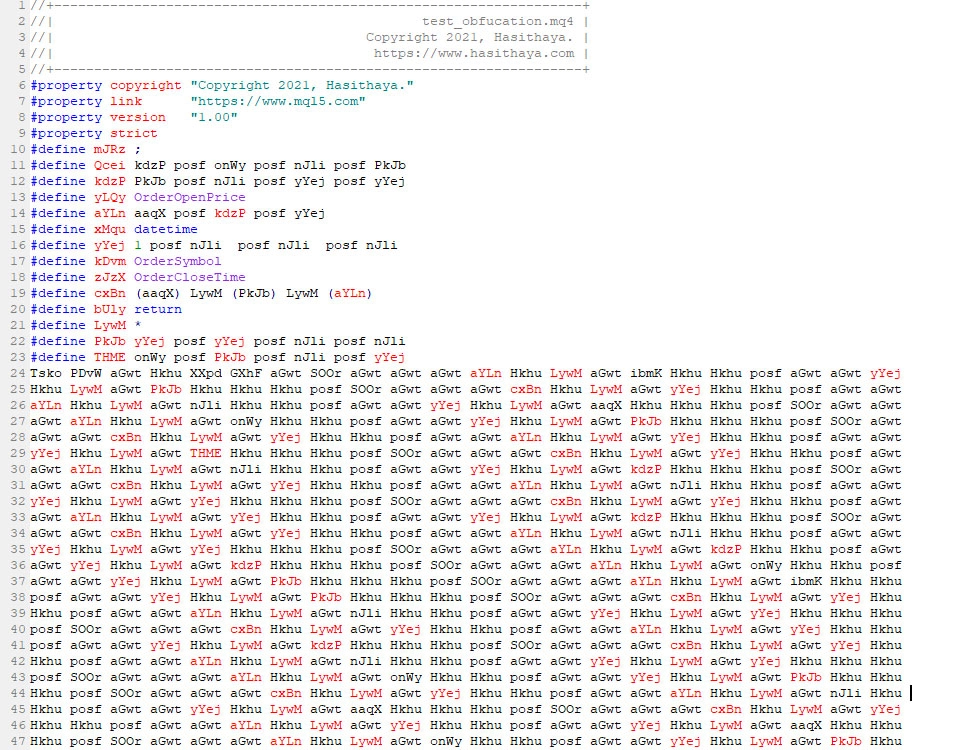
Task: Click the green number 1 on line 16
Action: click(x=138, y=245)
